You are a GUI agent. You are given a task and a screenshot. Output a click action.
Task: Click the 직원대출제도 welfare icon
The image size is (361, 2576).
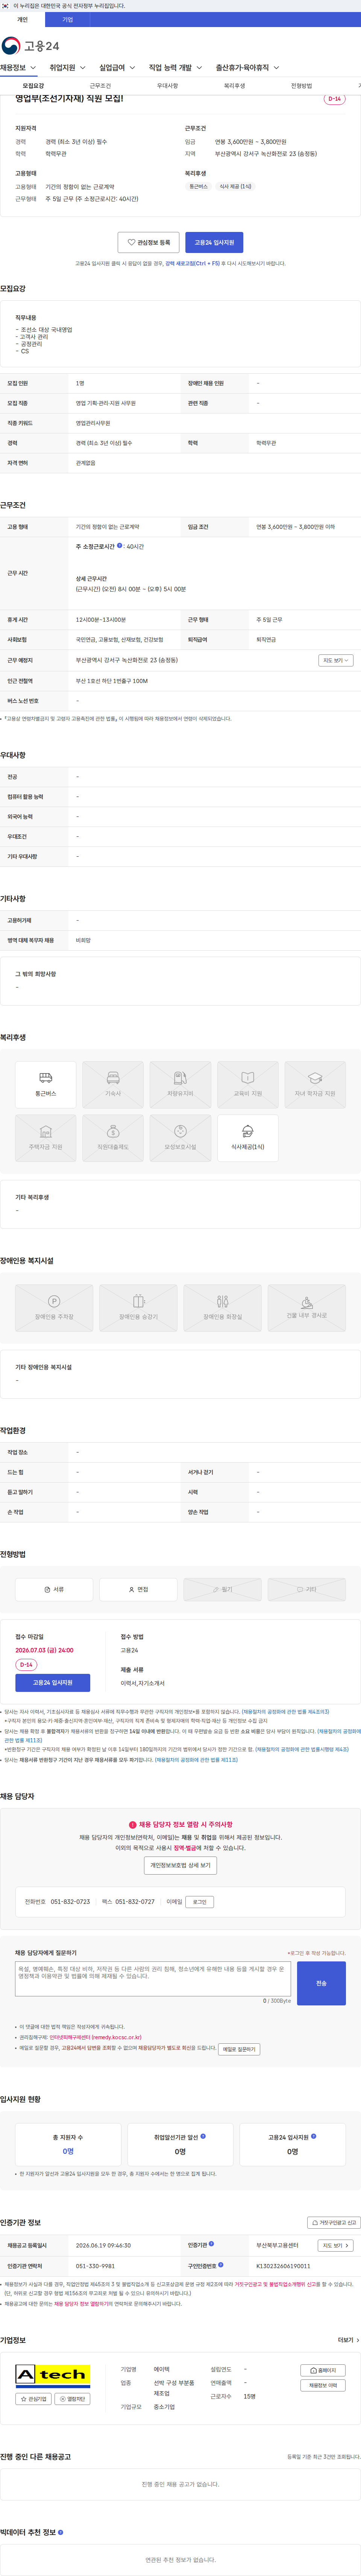tap(113, 1138)
